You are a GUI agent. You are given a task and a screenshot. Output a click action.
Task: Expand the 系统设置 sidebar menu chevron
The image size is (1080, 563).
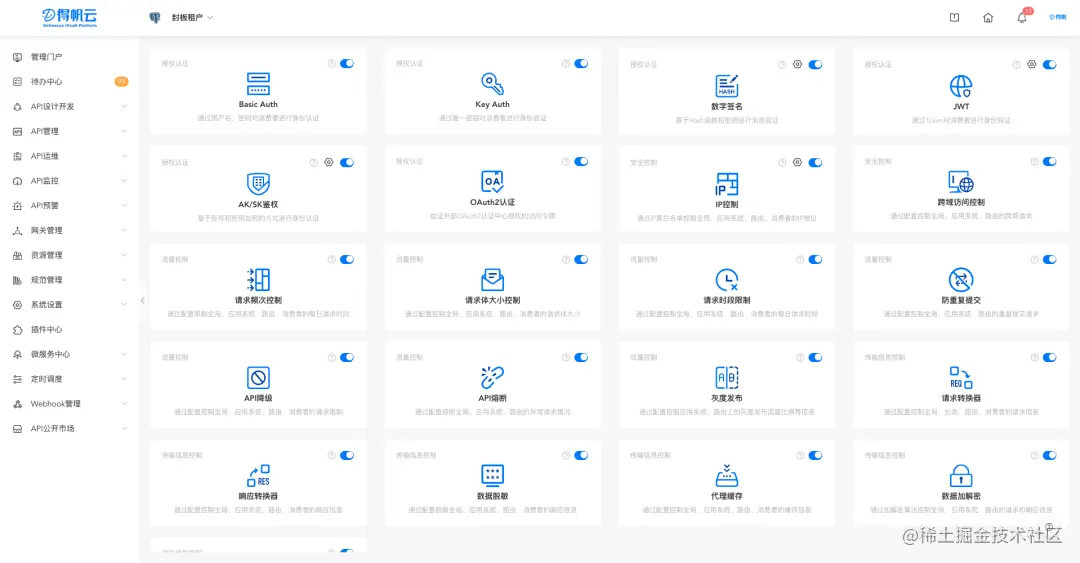(124, 305)
